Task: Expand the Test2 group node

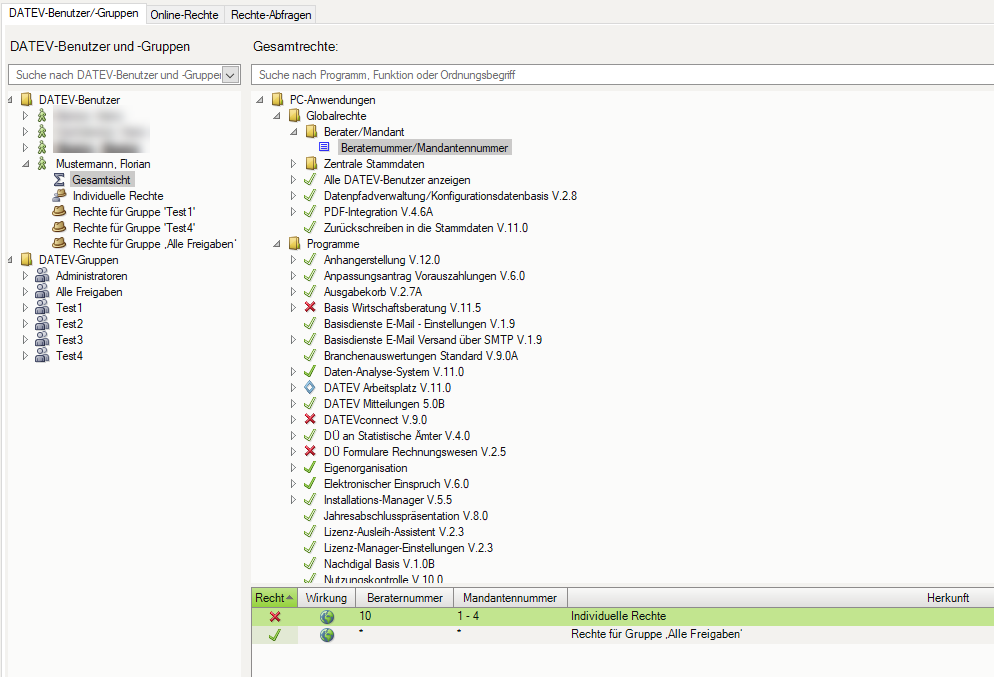Action: click(x=25, y=324)
